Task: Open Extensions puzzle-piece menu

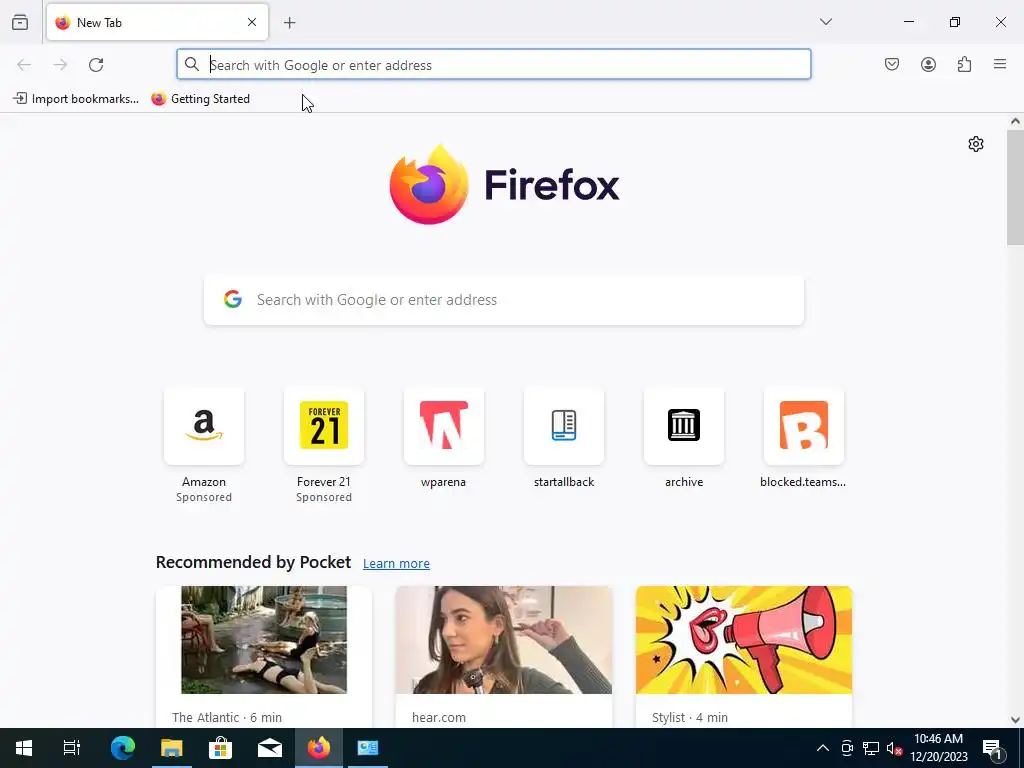Action: pyautogui.click(x=964, y=64)
